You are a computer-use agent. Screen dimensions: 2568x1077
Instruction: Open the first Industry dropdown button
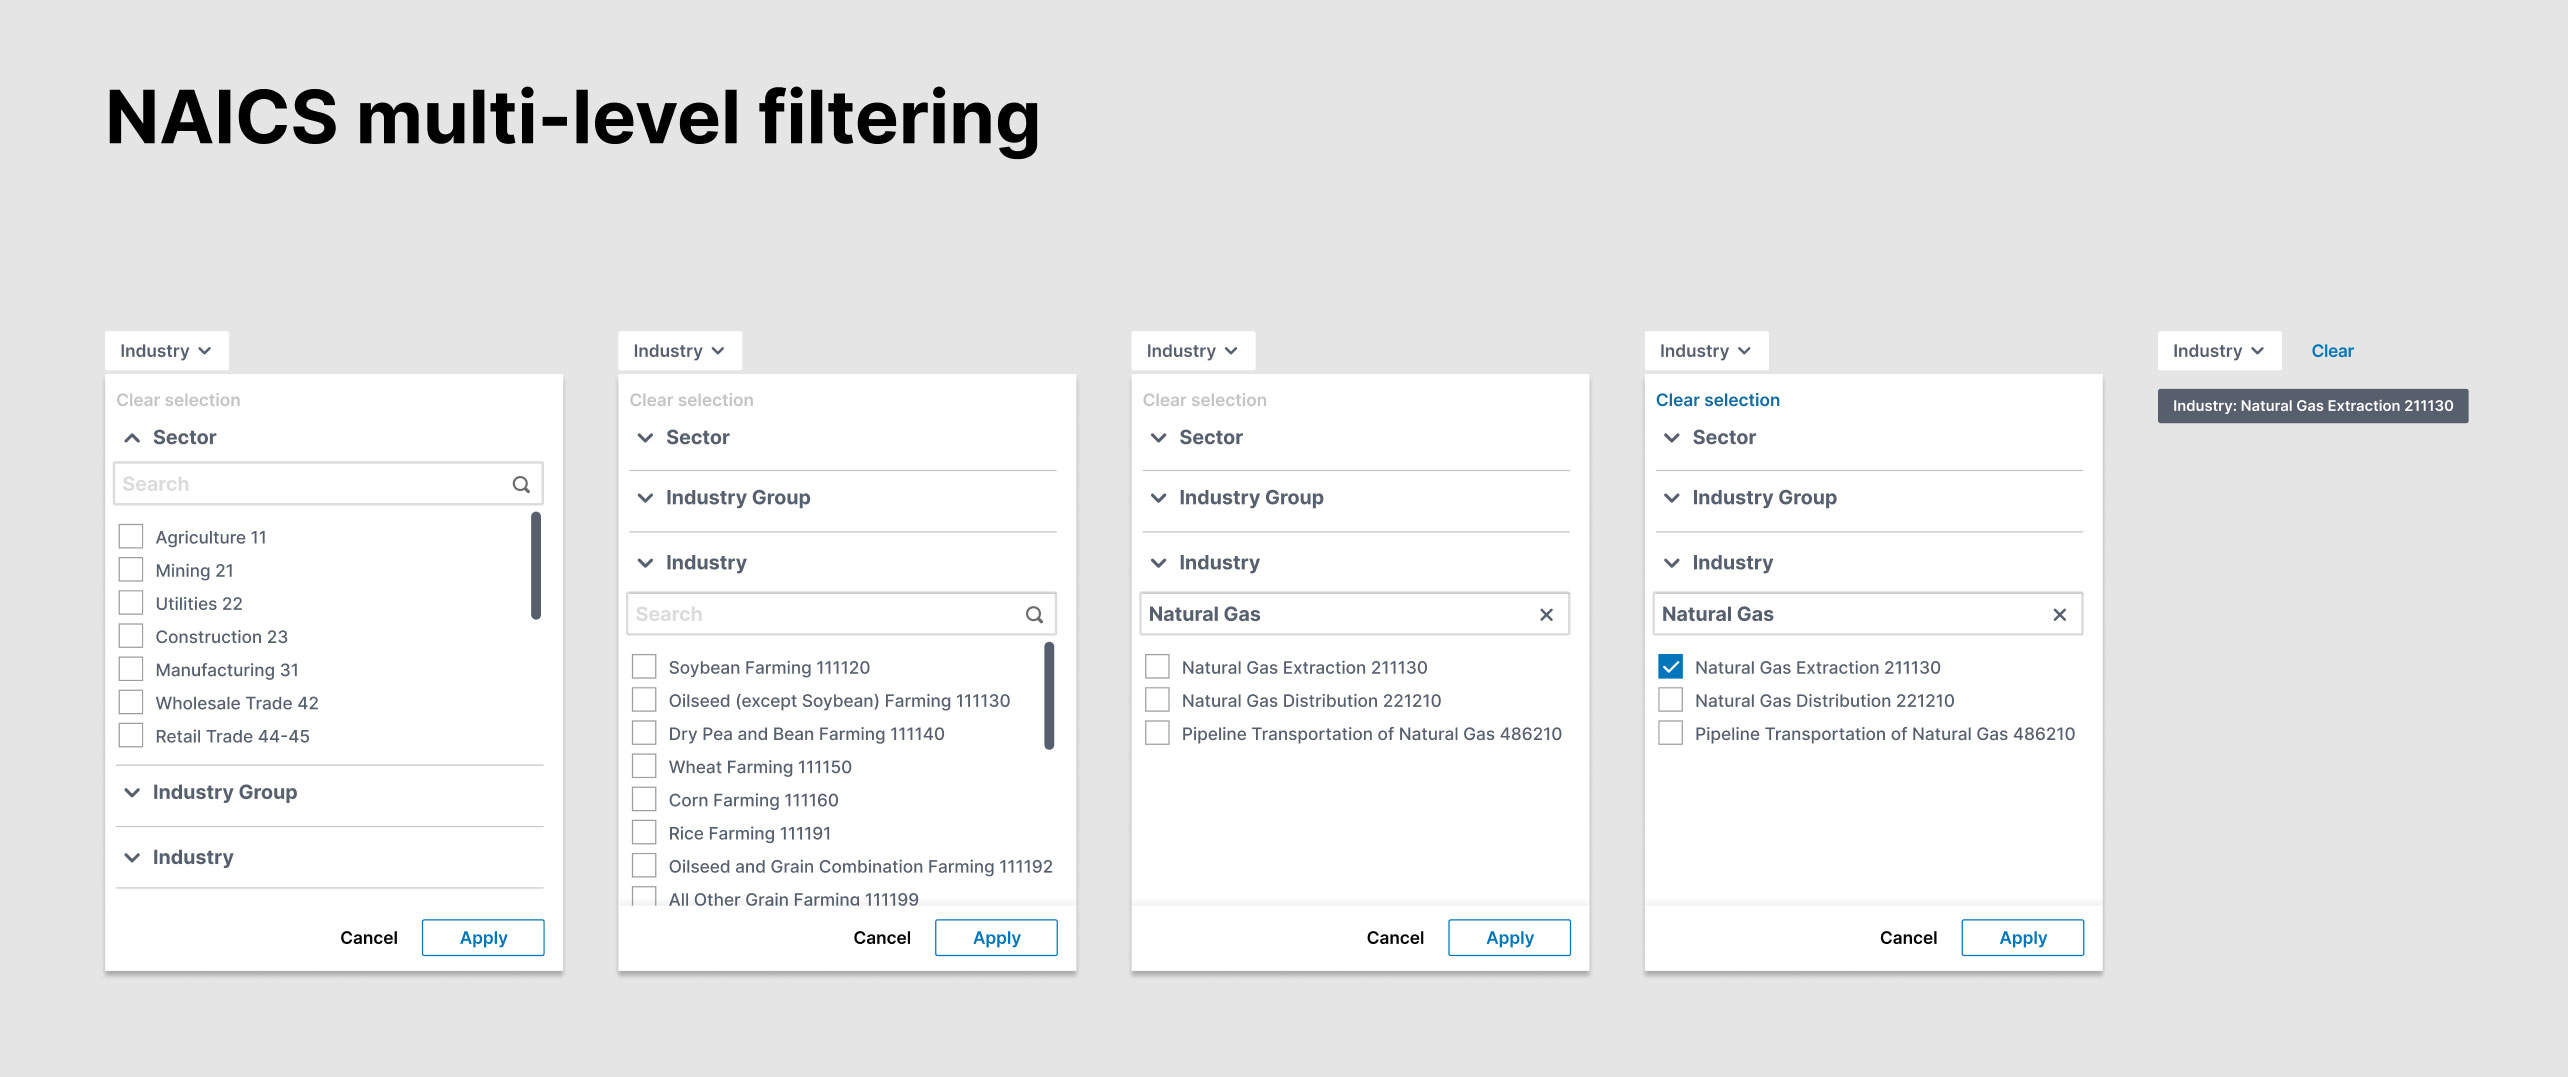[166, 351]
